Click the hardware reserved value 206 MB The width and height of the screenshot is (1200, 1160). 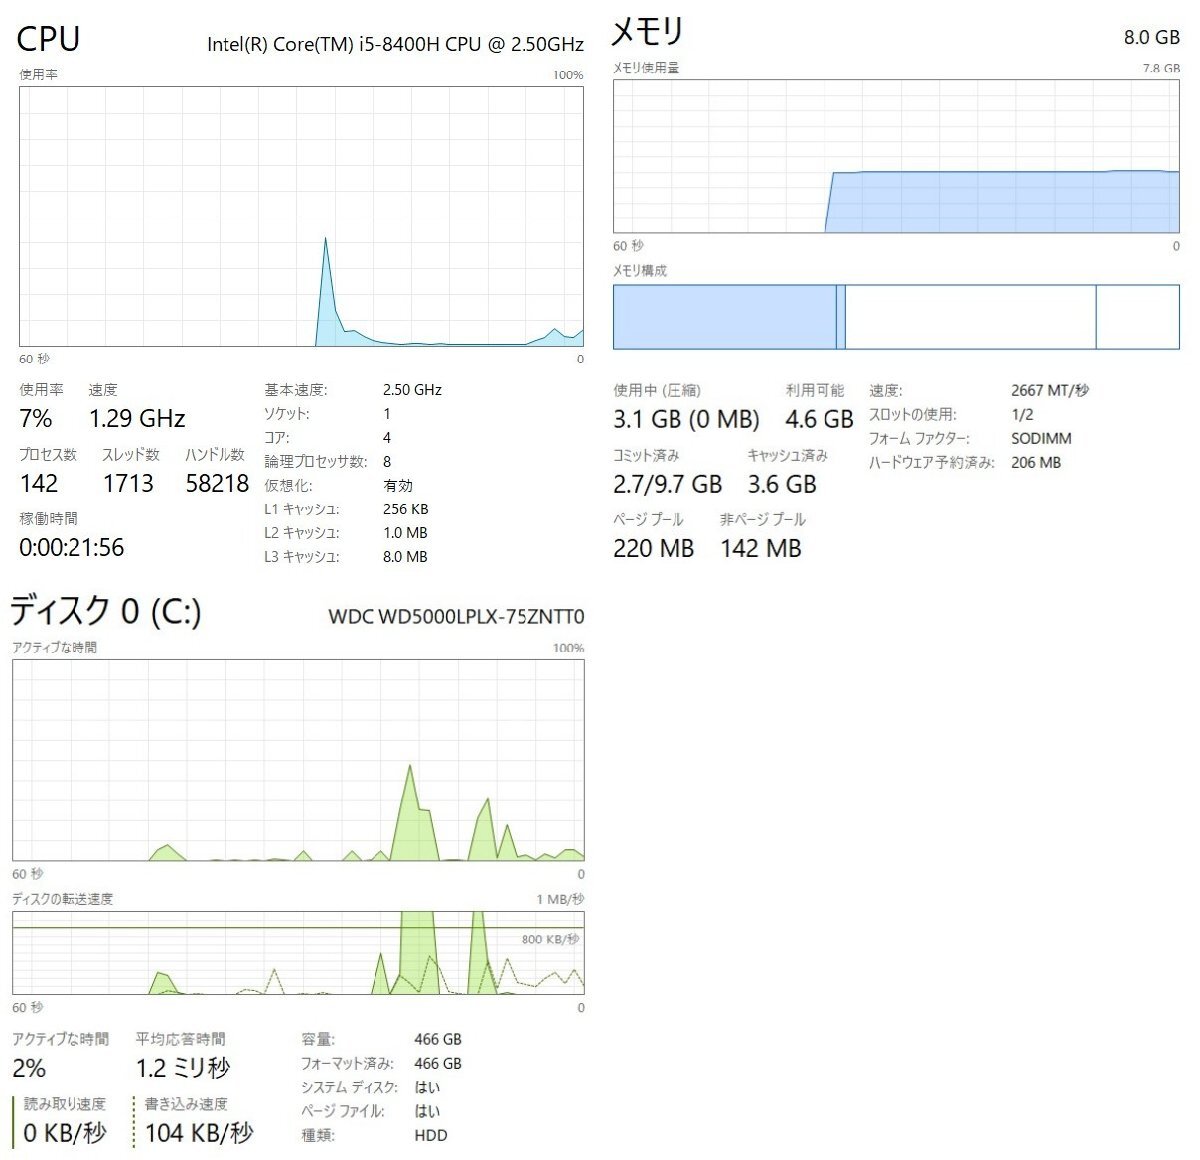point(1036,462)
